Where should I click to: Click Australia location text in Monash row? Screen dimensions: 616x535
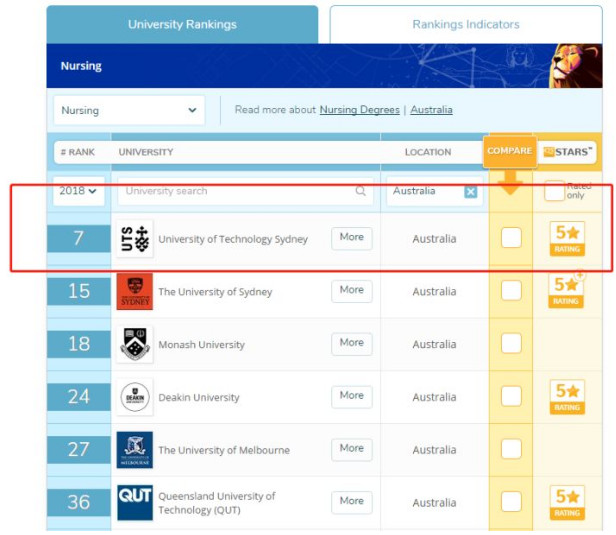pos(434,344)
